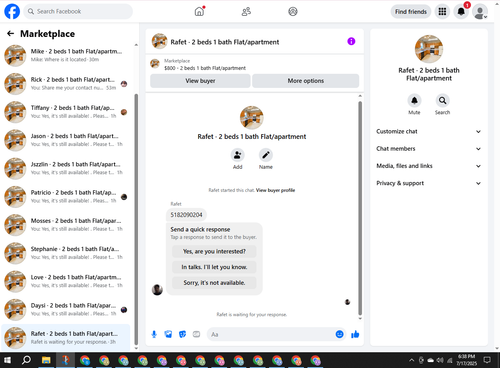This screenshot has height=368, width=500.
Task: Expand the Privacy & support section
Action: point(429,183)
